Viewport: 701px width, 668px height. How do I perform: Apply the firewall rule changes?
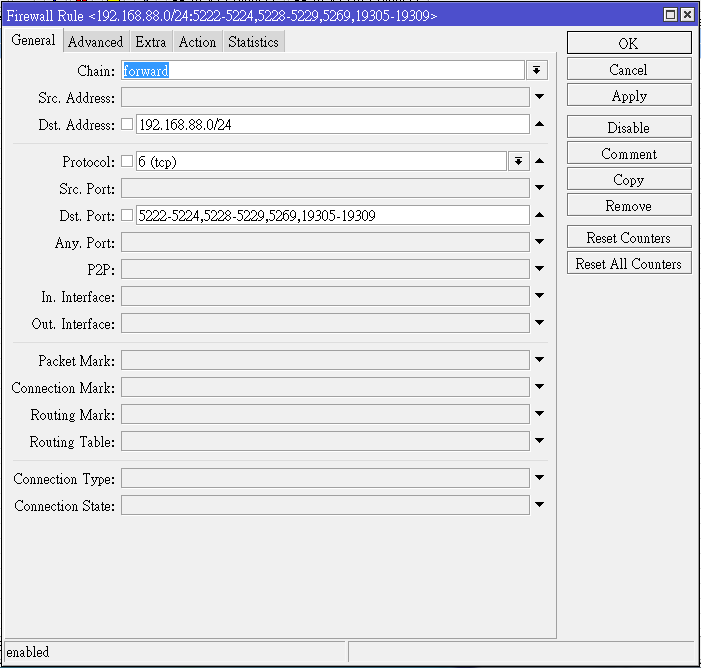(629, 95)
